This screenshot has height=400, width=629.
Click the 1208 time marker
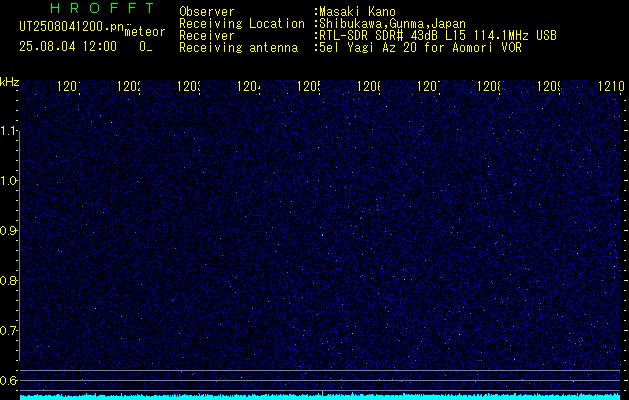click(x=489, y=86)
